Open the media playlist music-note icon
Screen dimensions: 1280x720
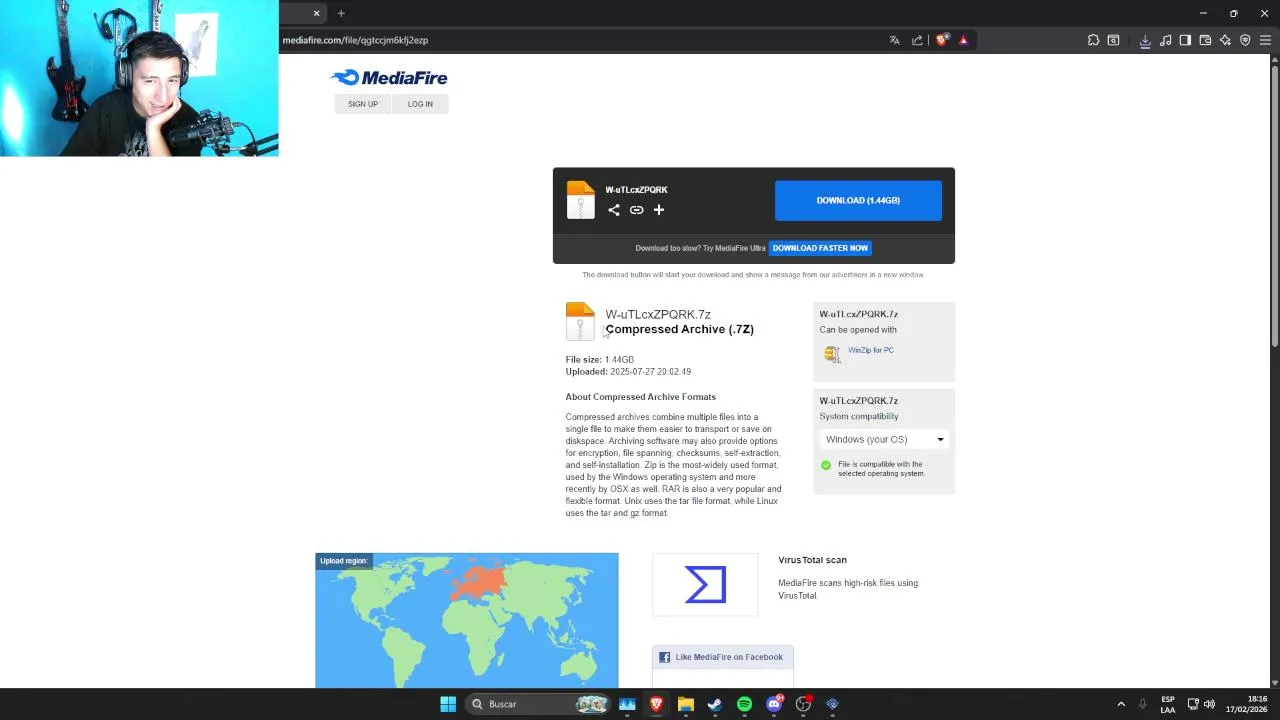click(1165, 40)
